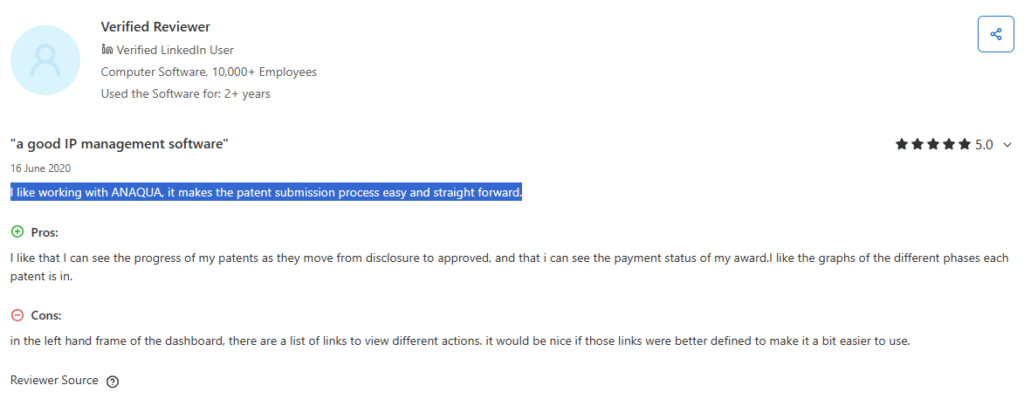
Task: Click the Verified LinkedIn User label
Action: 175,50
